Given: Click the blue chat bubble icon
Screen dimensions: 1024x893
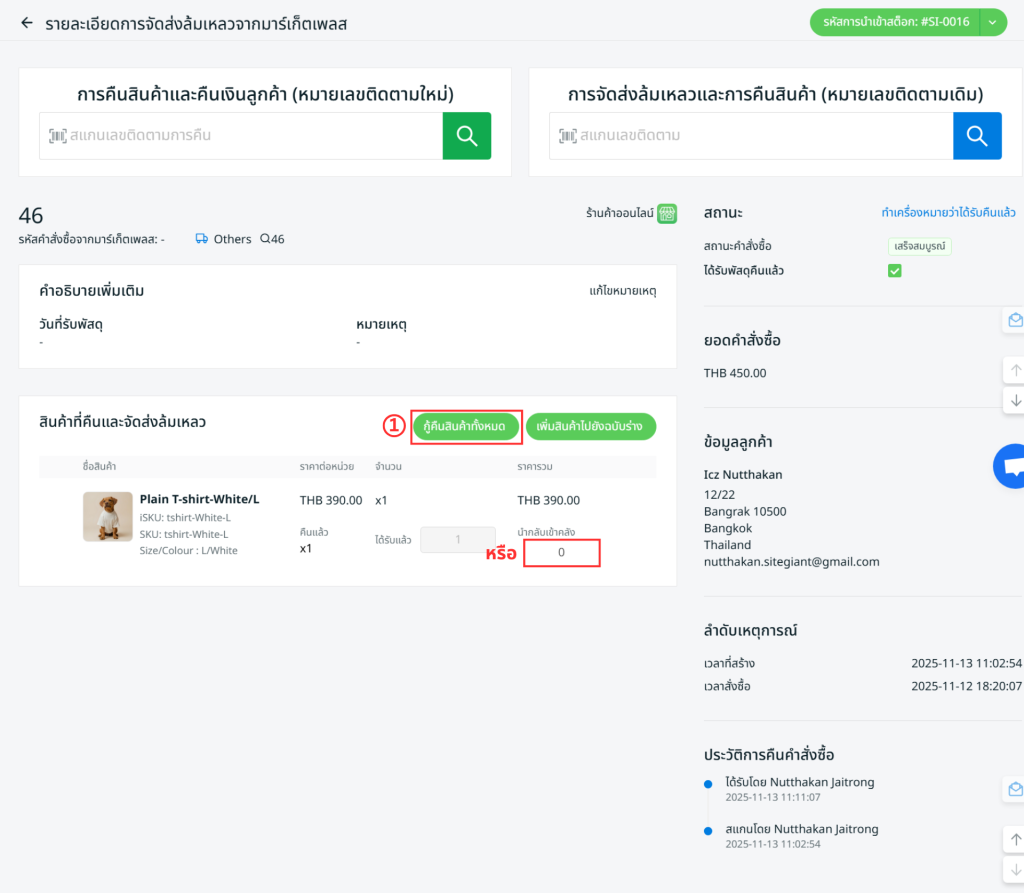Looking at the screenshot, I should (x=1011, y=467).
